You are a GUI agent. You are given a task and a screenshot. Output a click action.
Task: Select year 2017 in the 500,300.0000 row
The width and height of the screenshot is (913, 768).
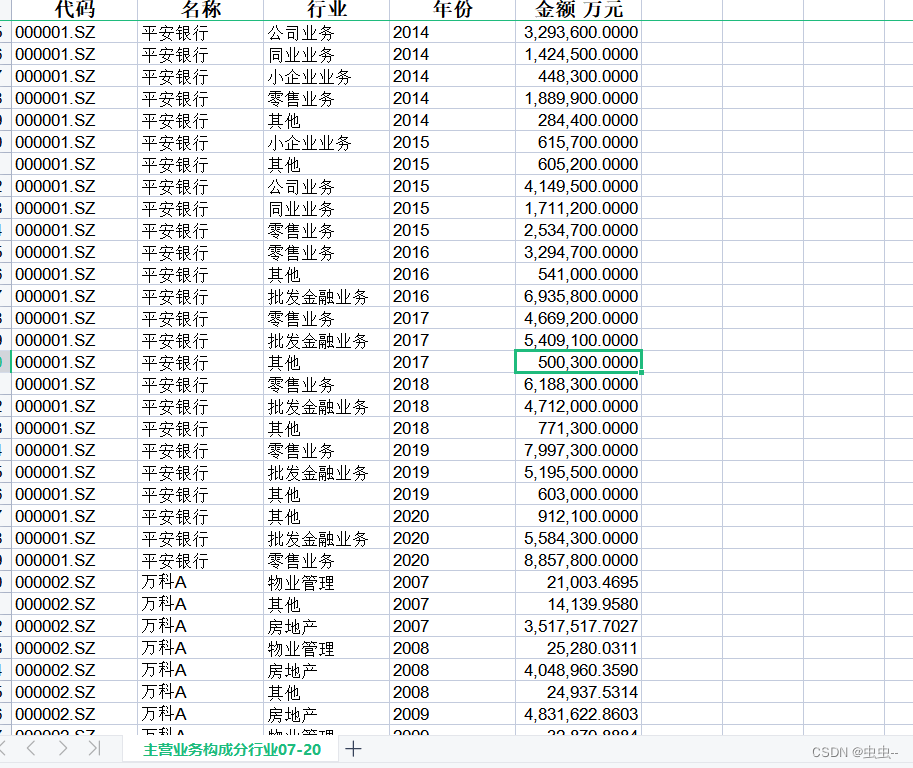(x=452, y=362)
